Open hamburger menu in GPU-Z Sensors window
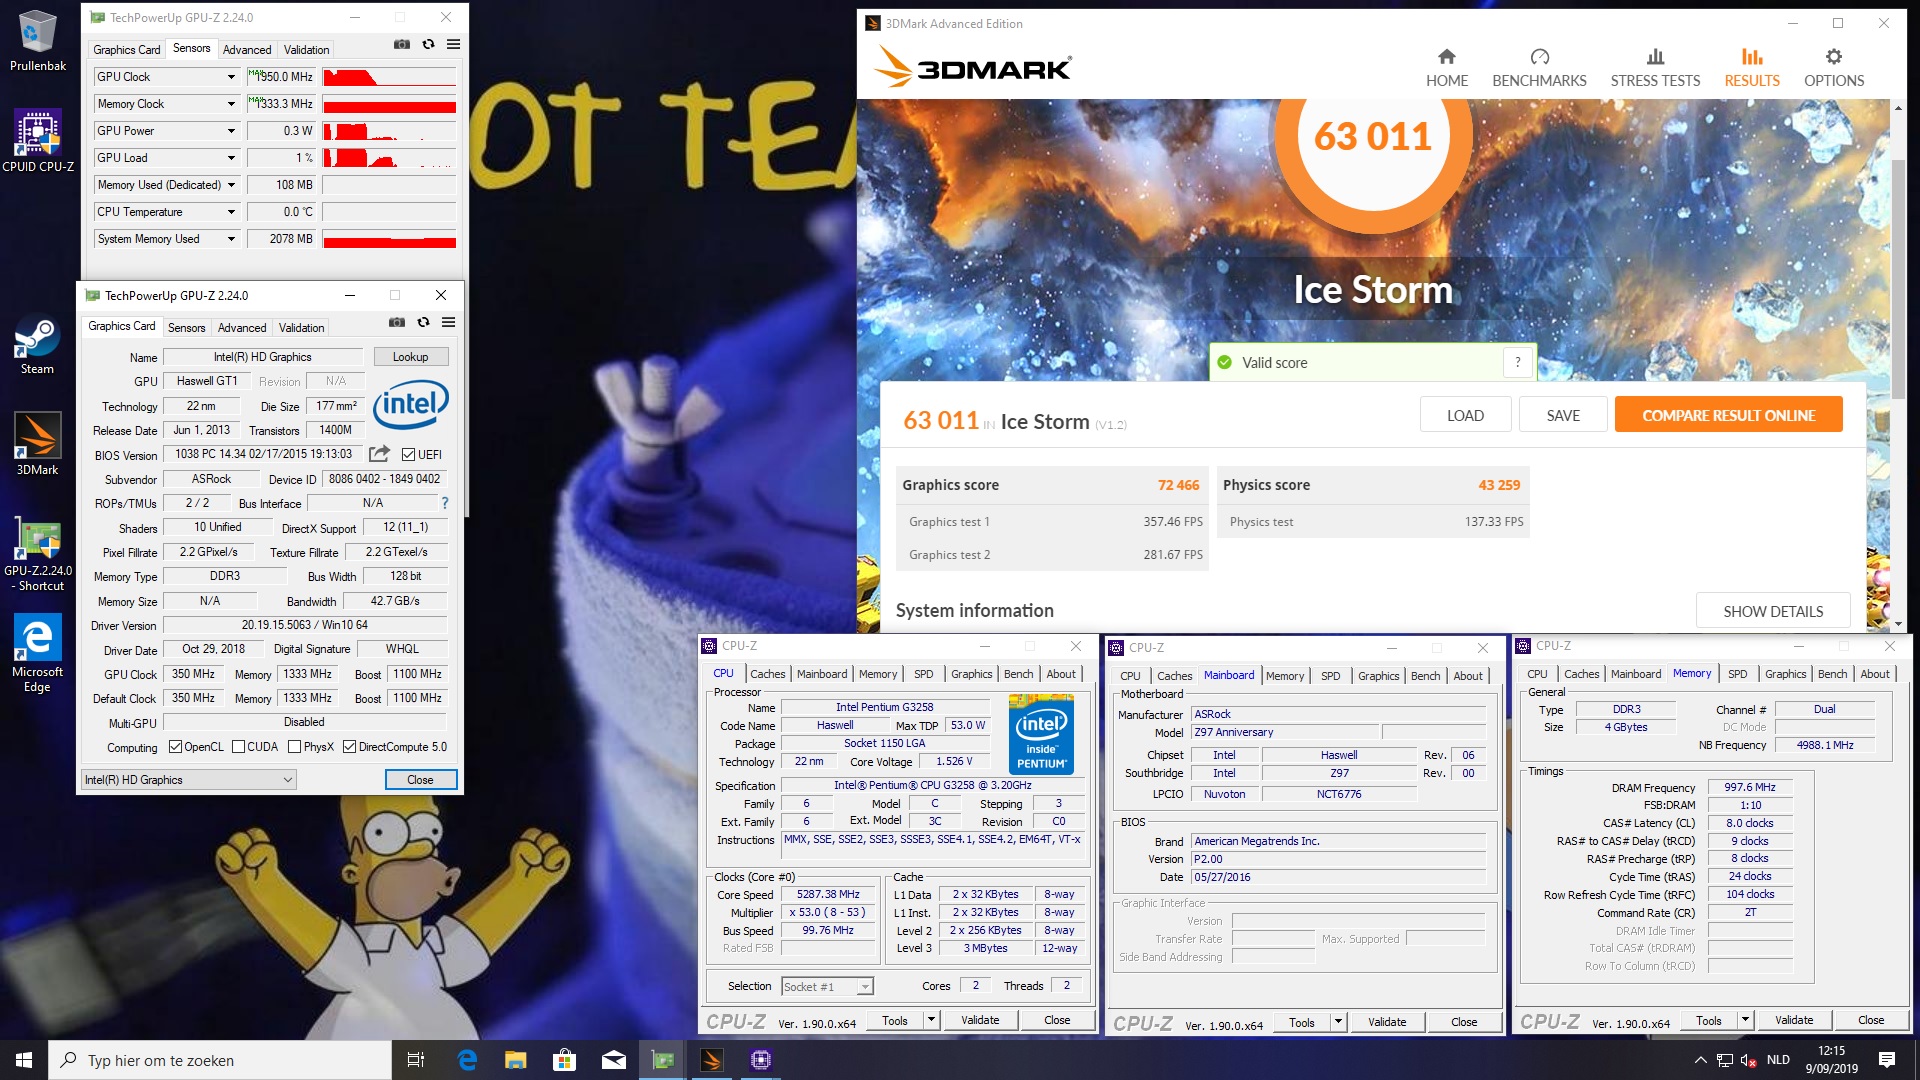The height and width of the screenshot is (1080, 1920). pyautogui.click(x=453, y=45)
